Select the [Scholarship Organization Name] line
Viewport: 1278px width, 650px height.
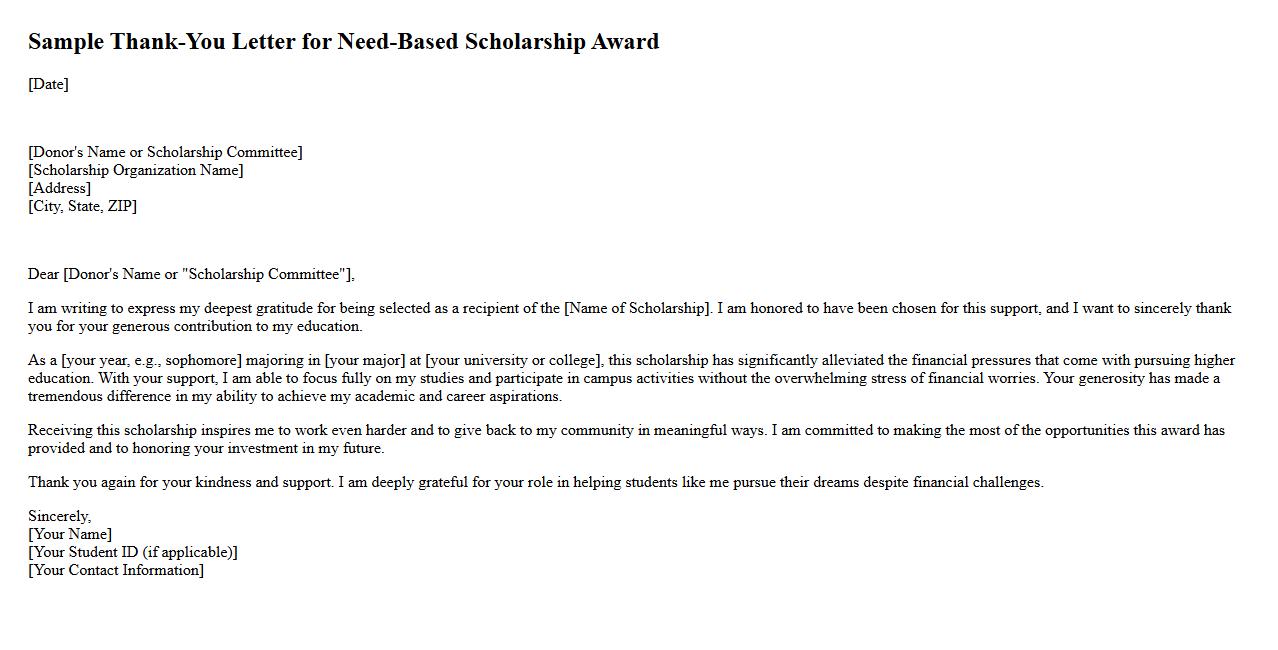pos(136,170)
